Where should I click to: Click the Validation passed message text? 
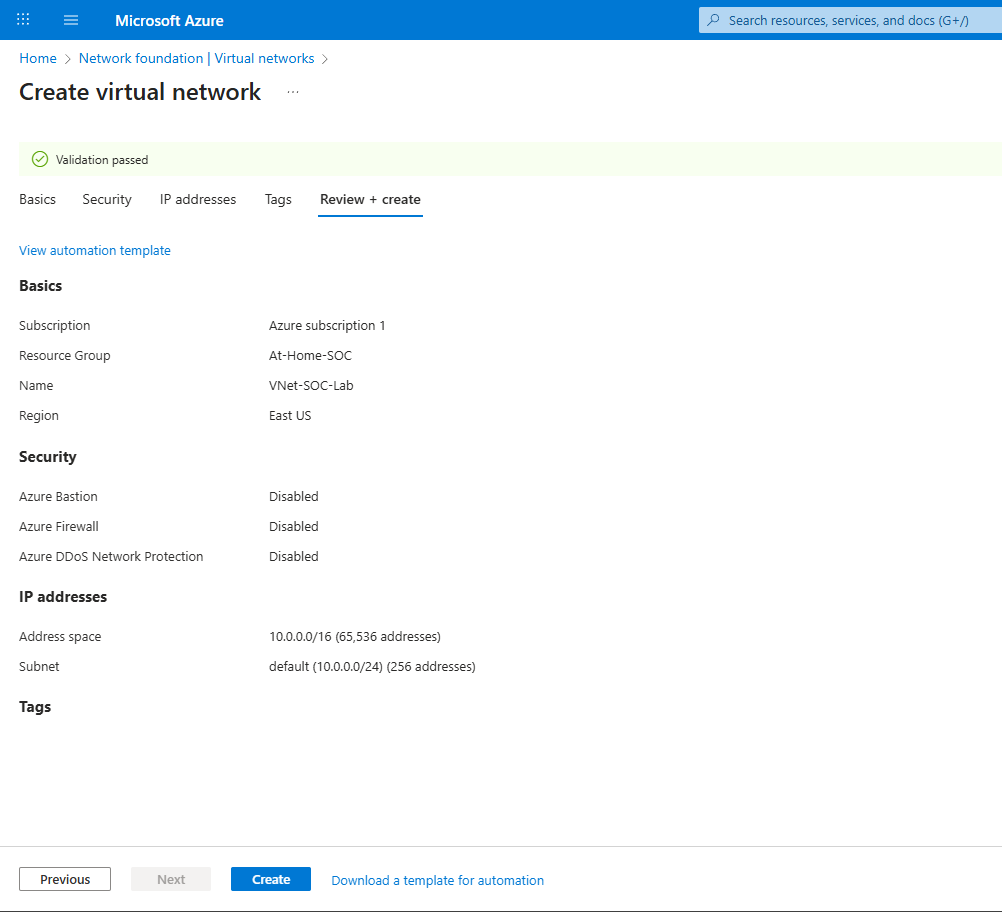[102, 160]
